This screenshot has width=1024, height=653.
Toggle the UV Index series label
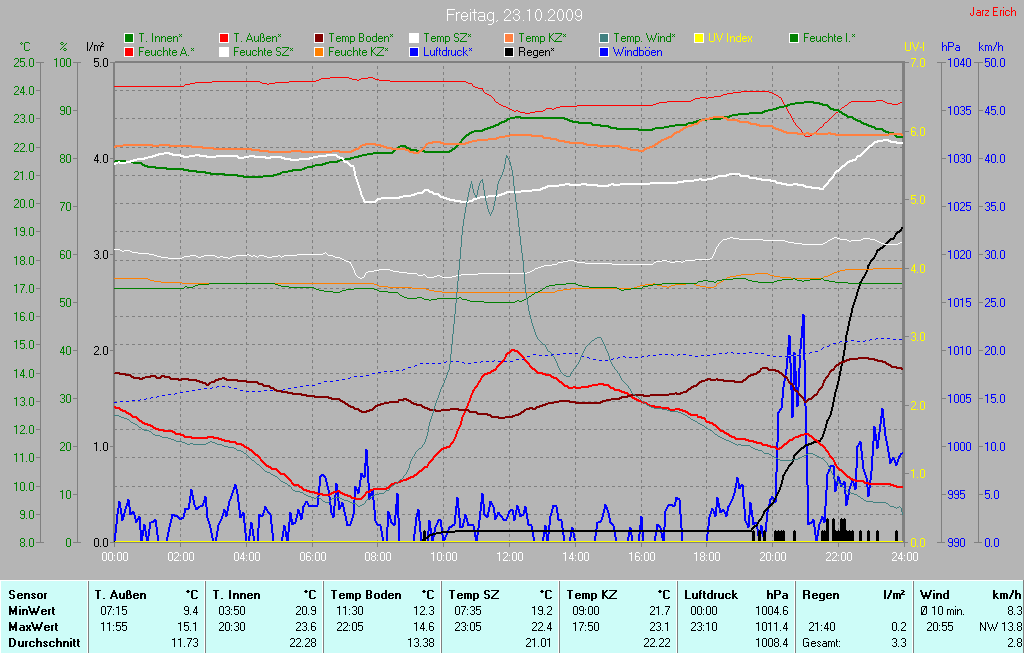[x=729, y=38]
